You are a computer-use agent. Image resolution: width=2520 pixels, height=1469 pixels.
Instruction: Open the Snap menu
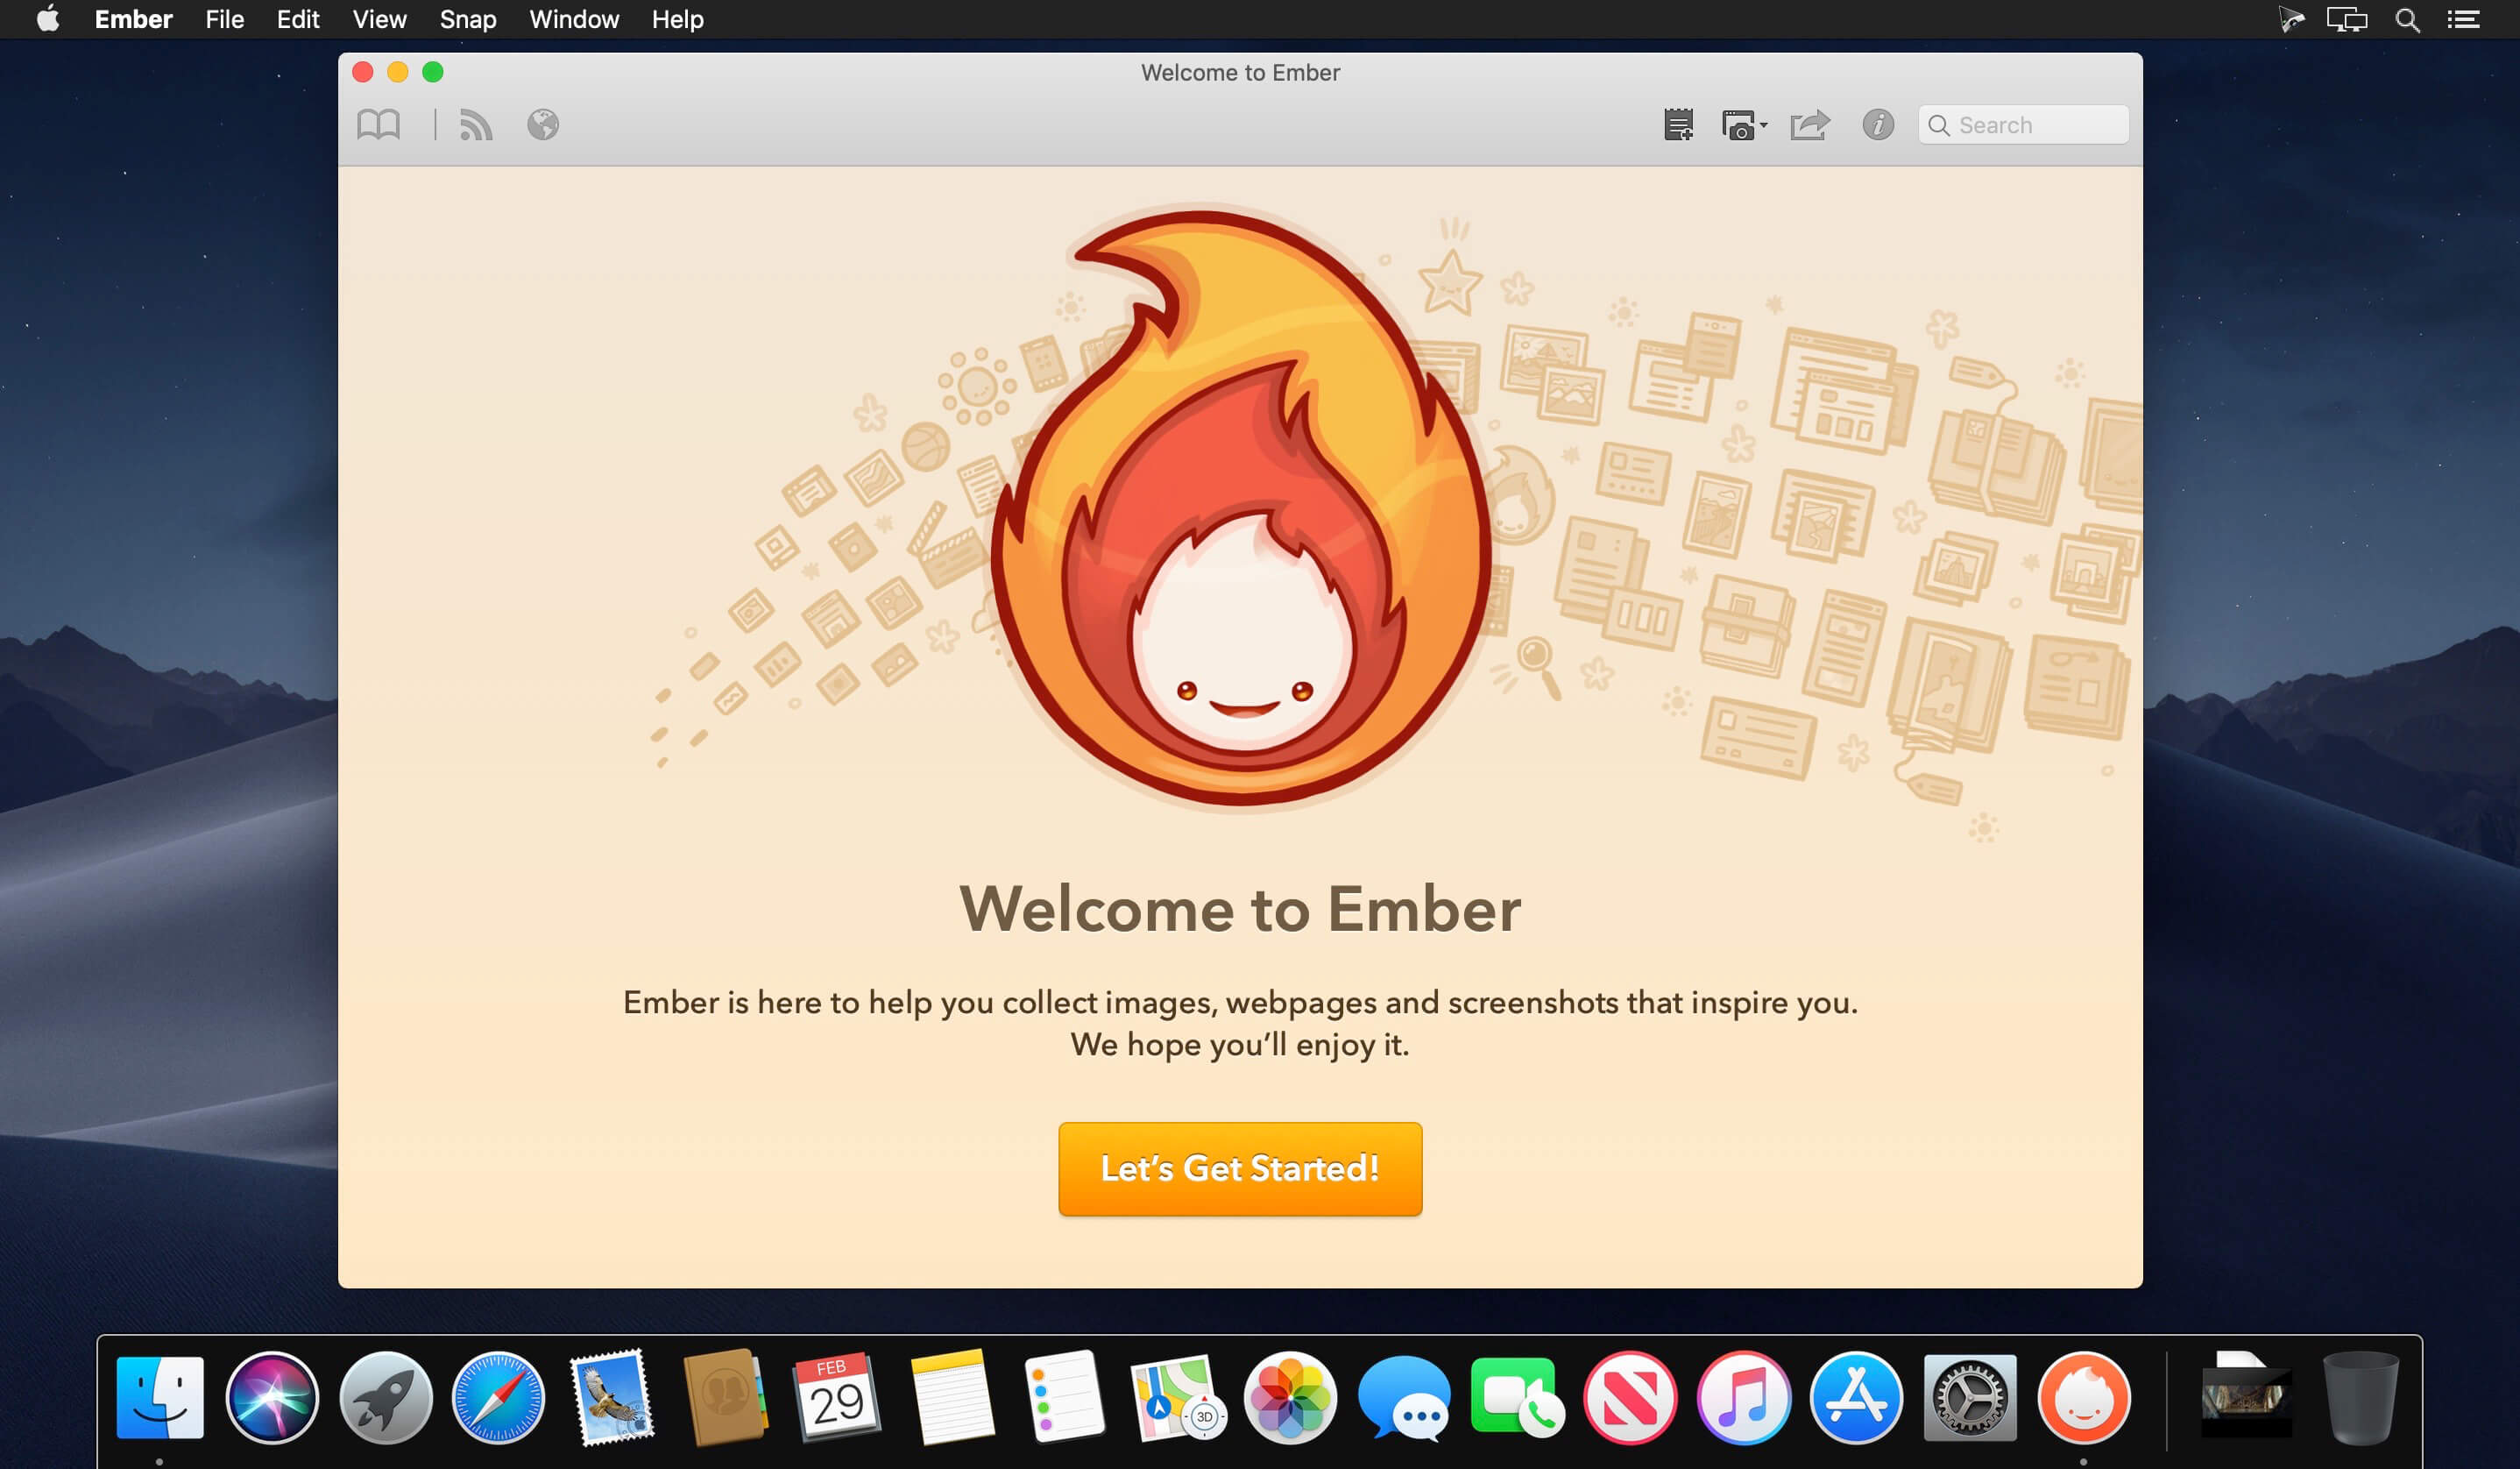[x=468, y=19]
